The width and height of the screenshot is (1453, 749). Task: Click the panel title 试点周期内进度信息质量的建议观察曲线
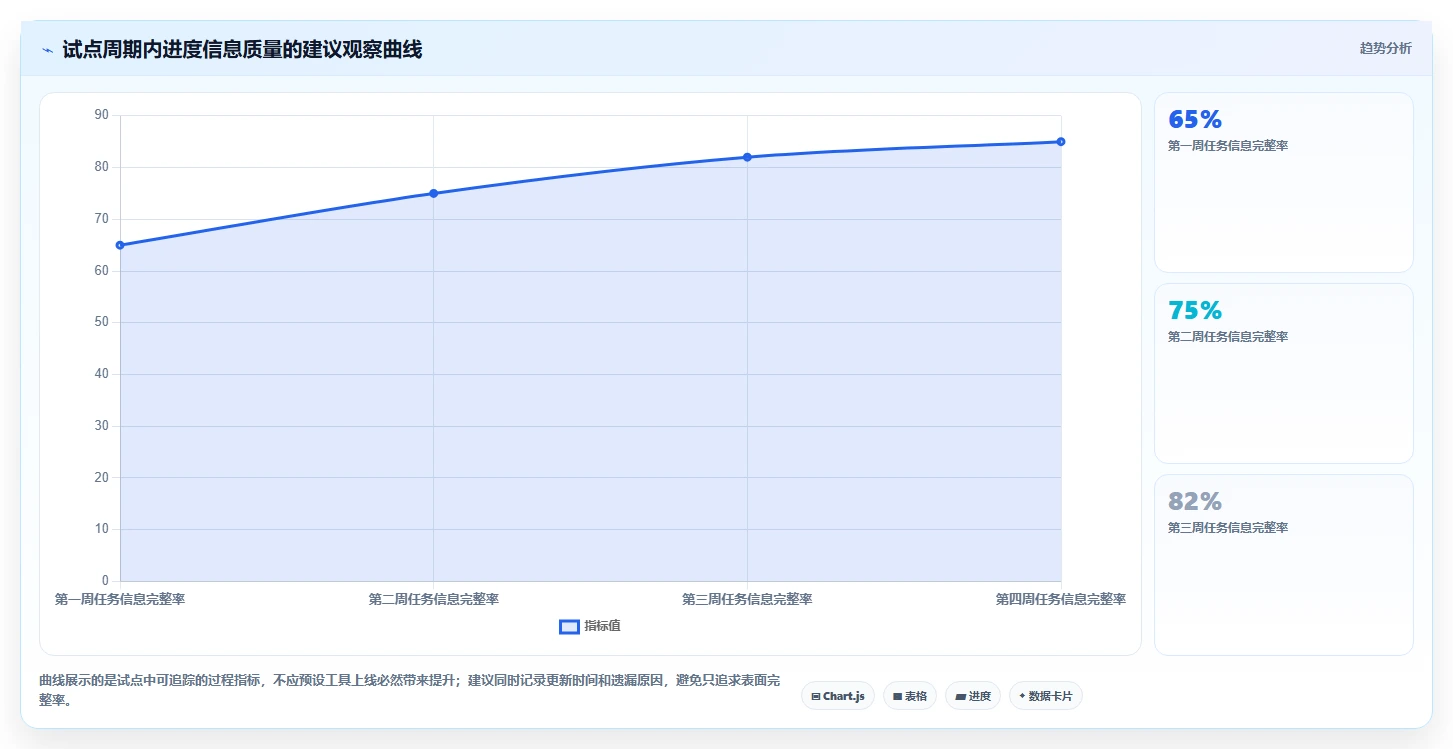242,49
